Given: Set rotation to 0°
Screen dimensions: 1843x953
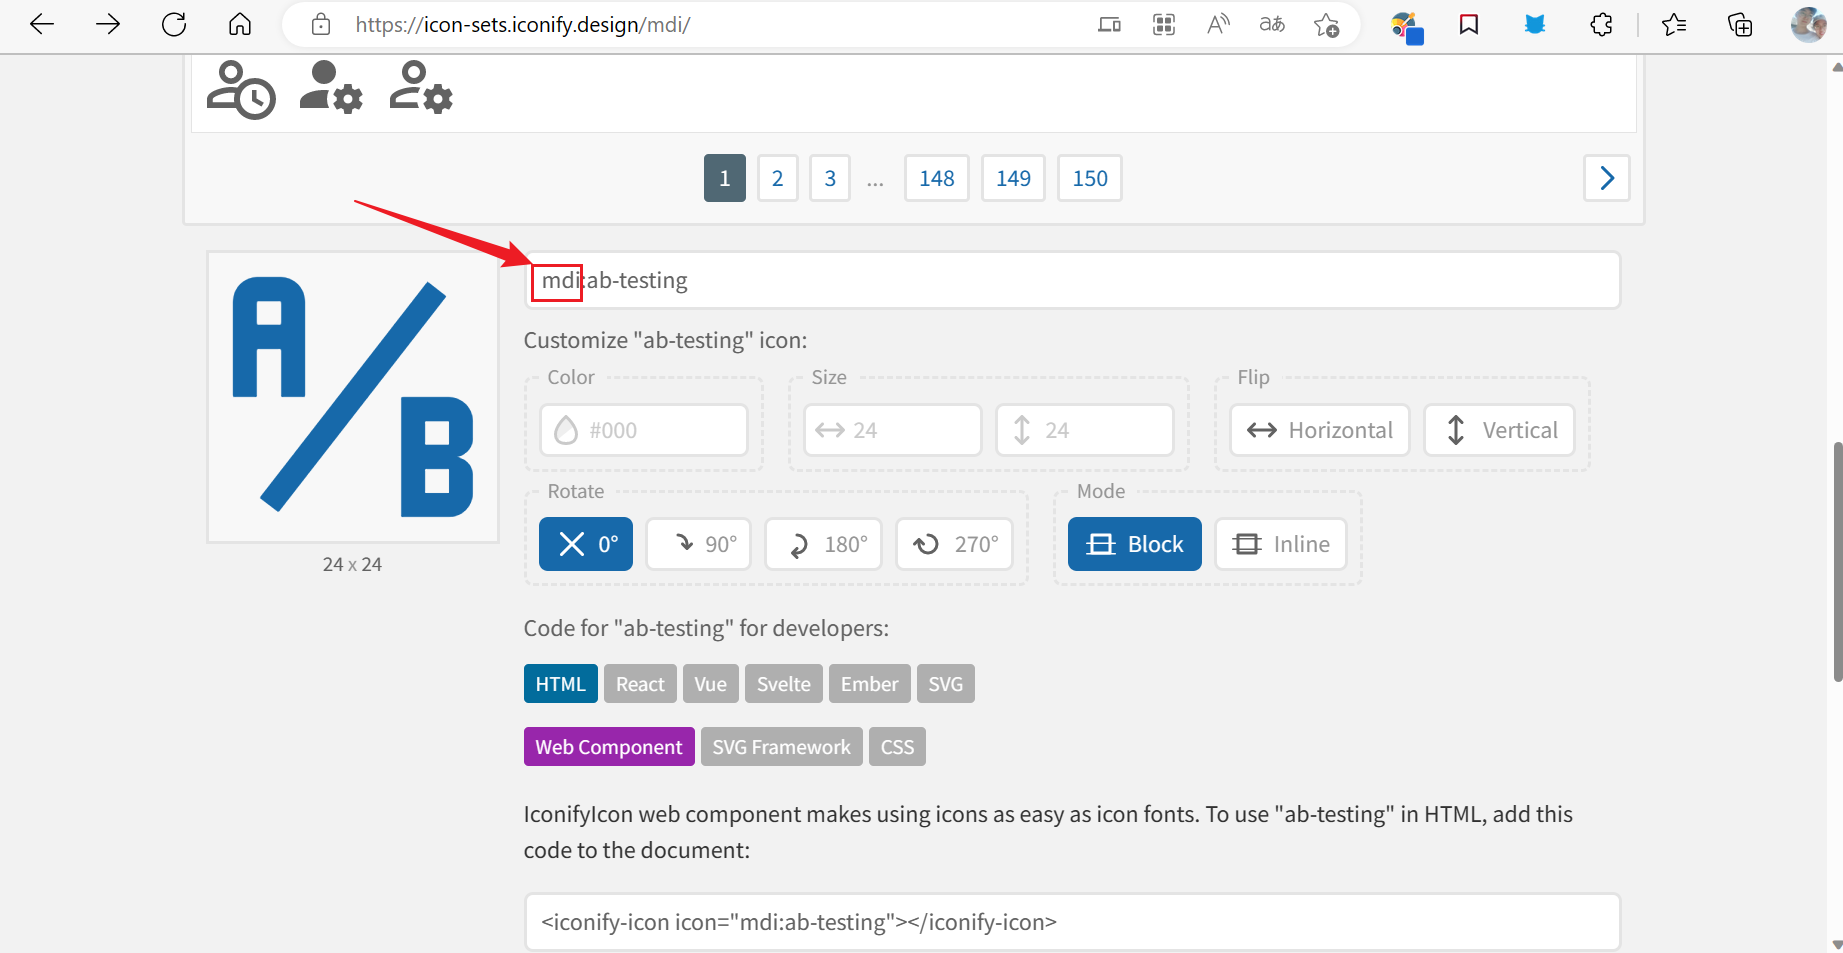Looking at the screenshot, I should point(586,544).
